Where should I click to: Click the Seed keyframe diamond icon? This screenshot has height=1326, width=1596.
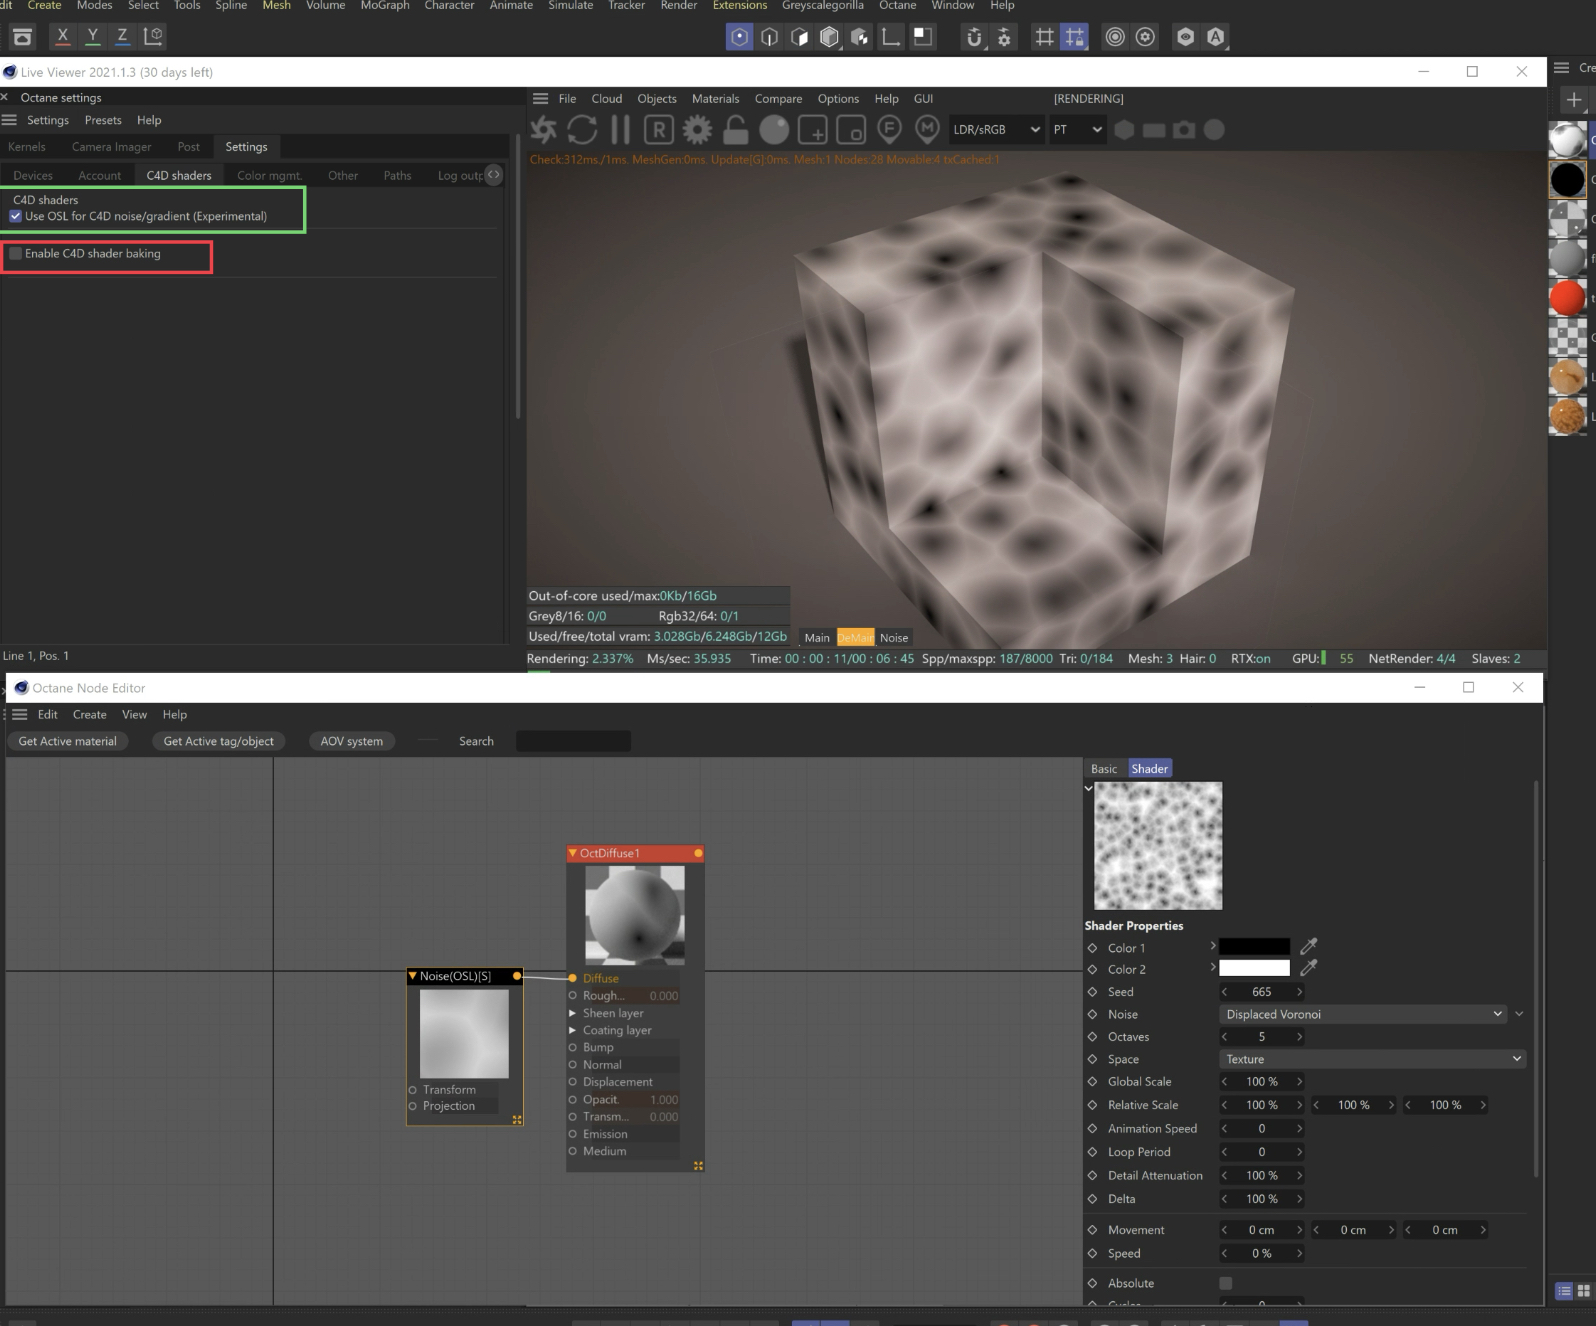point(1092,992)
